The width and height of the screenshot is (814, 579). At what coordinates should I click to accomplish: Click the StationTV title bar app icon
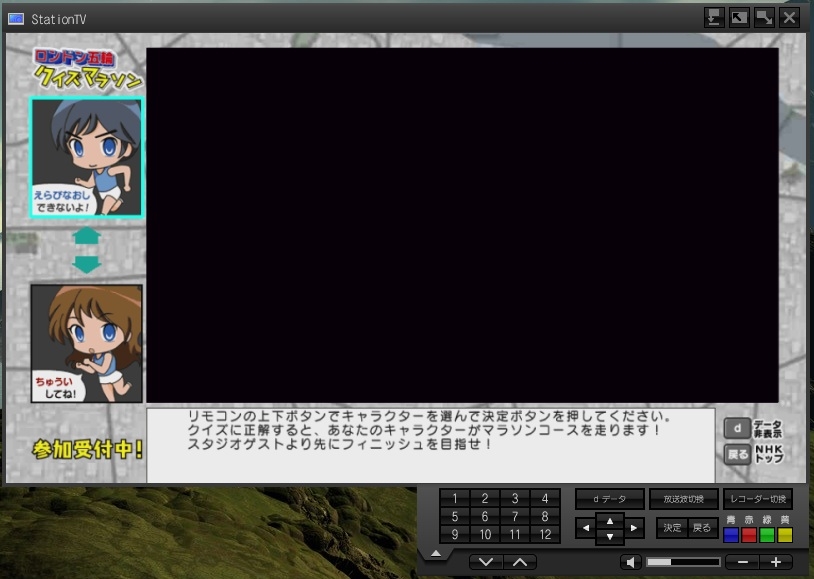(16, 18)
